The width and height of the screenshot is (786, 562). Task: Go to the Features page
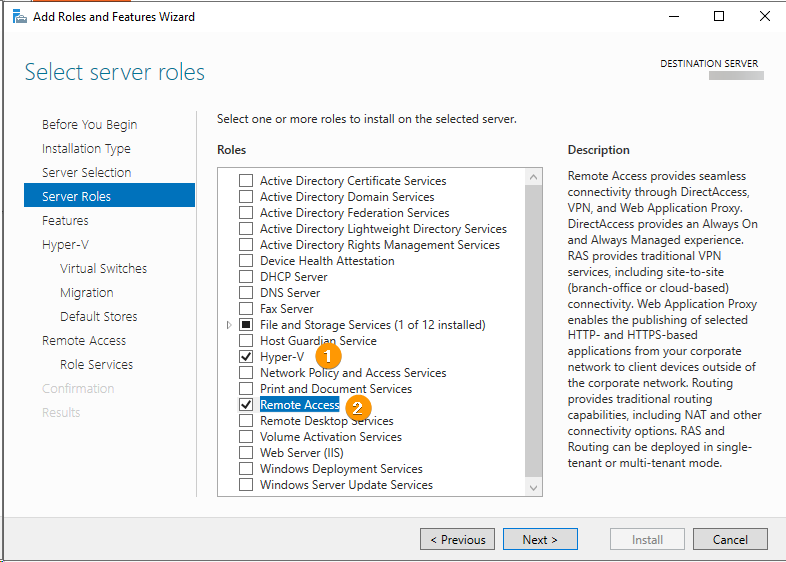click(65, 221)
